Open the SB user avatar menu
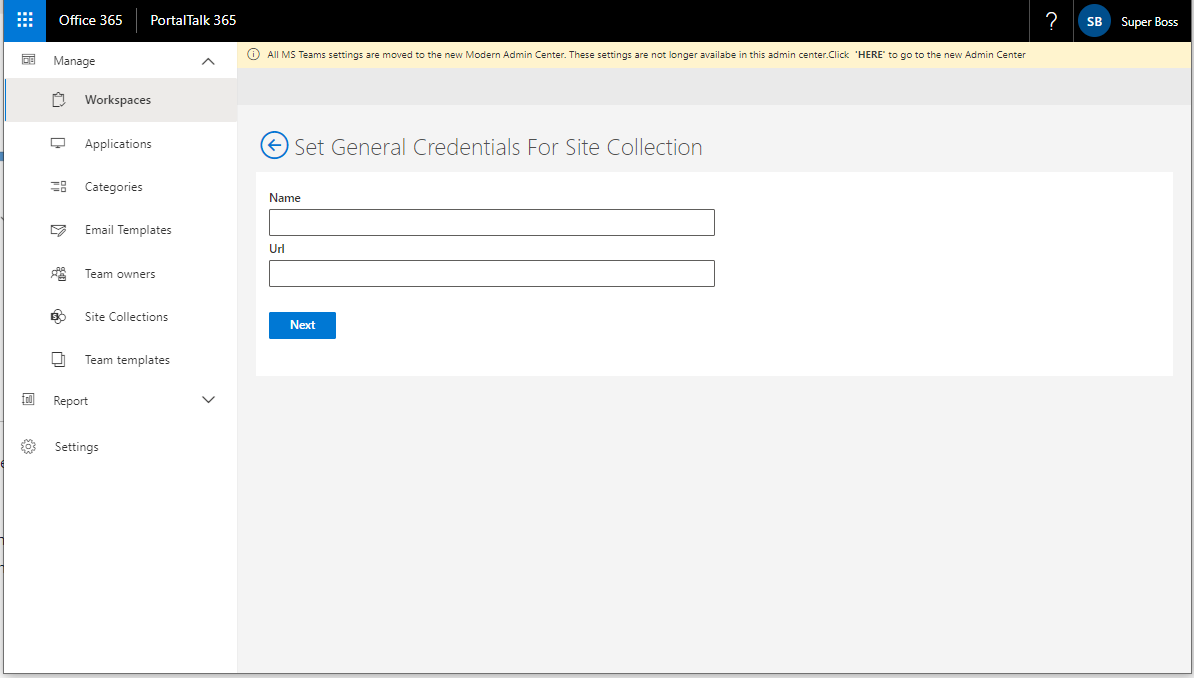The height and width of the screenshot is (678, 1194). (1094, 21)
